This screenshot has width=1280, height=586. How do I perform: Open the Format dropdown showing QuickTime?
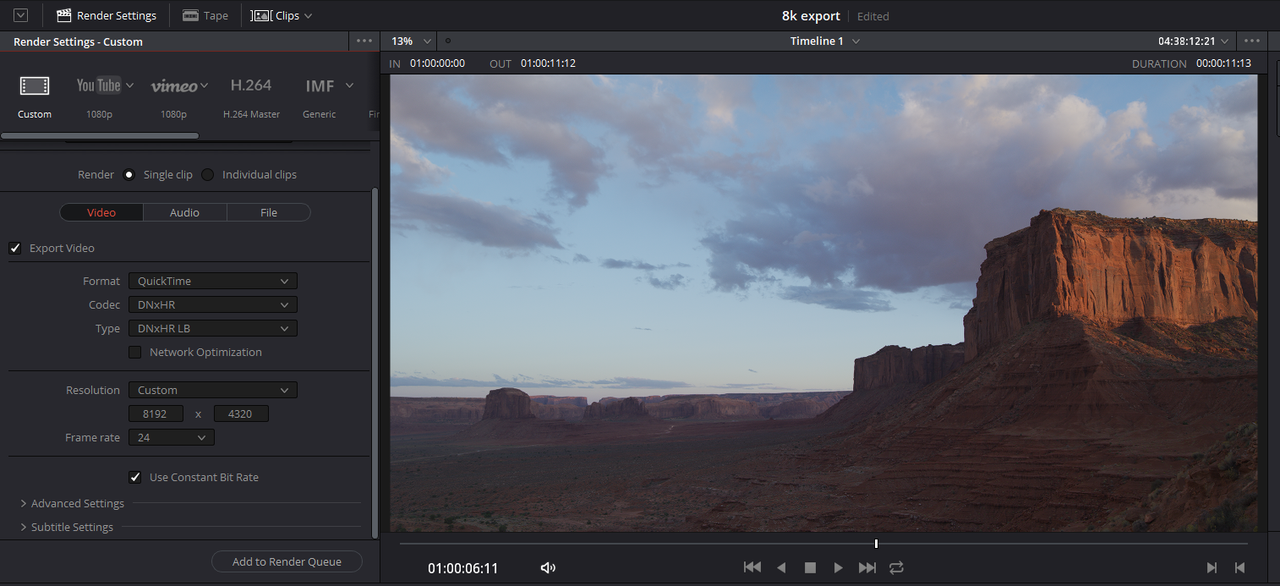pyautogui.click(x=212, y=281)
